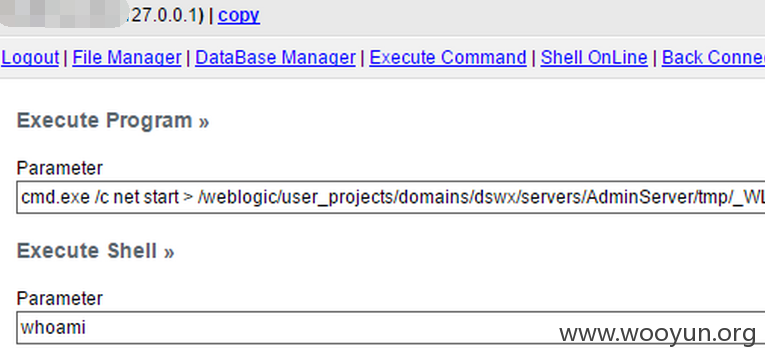Open the Back Connect link
The image size is (765, 362).
713,58
